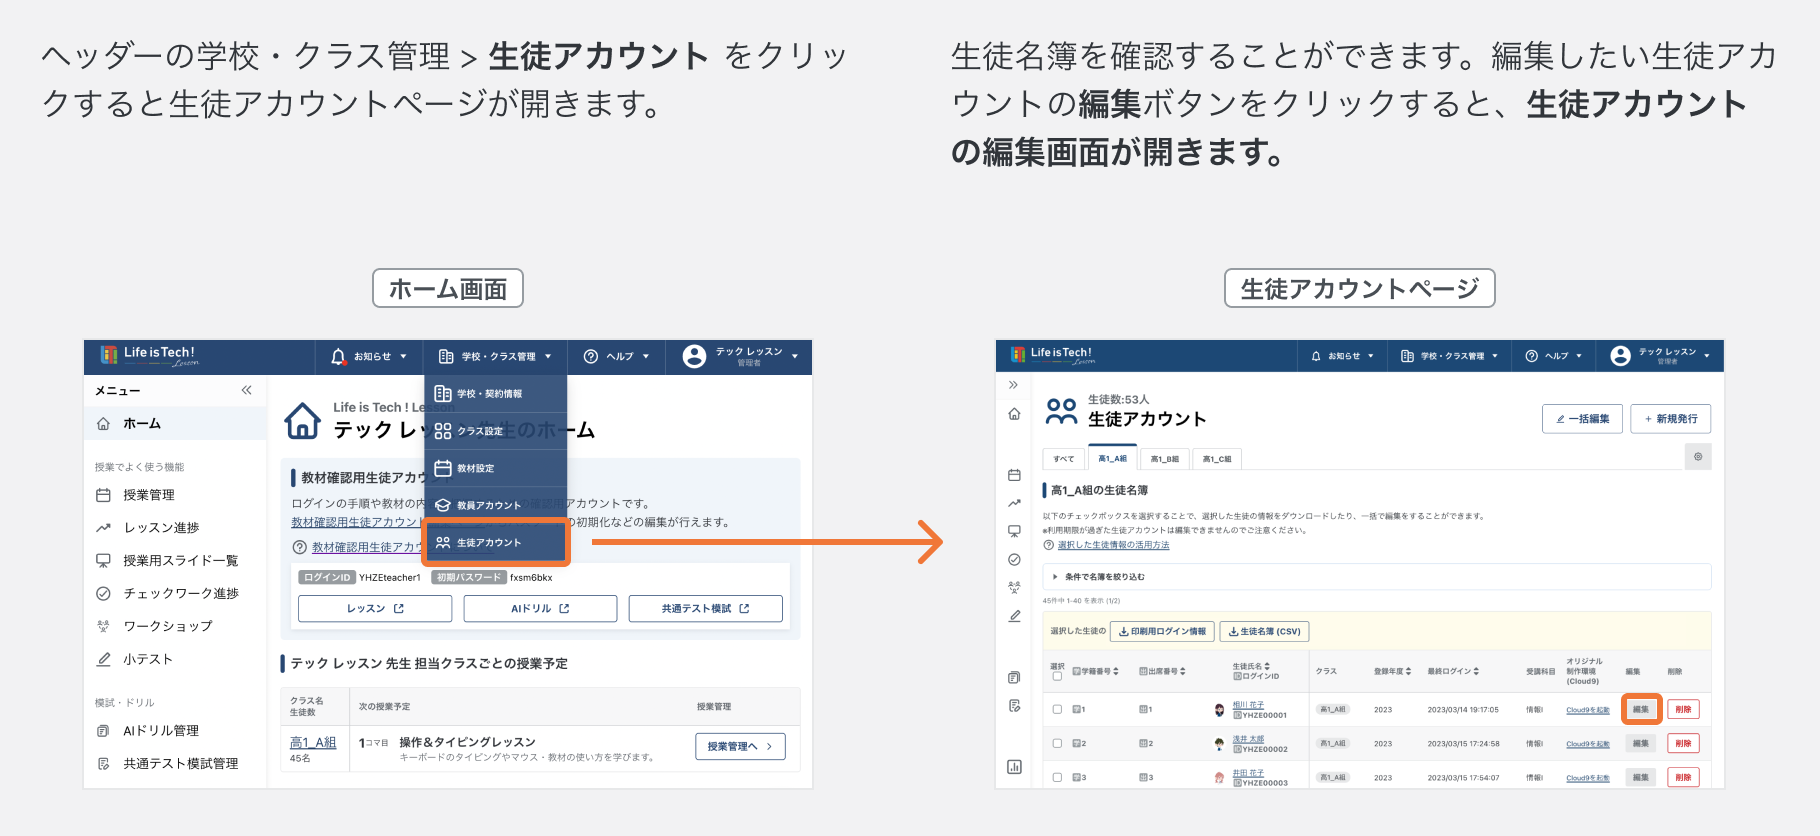Viewport: 1820px width, 836px height.
Task: Switch to the 高1_A組 tab
Action: point(1112,458)
